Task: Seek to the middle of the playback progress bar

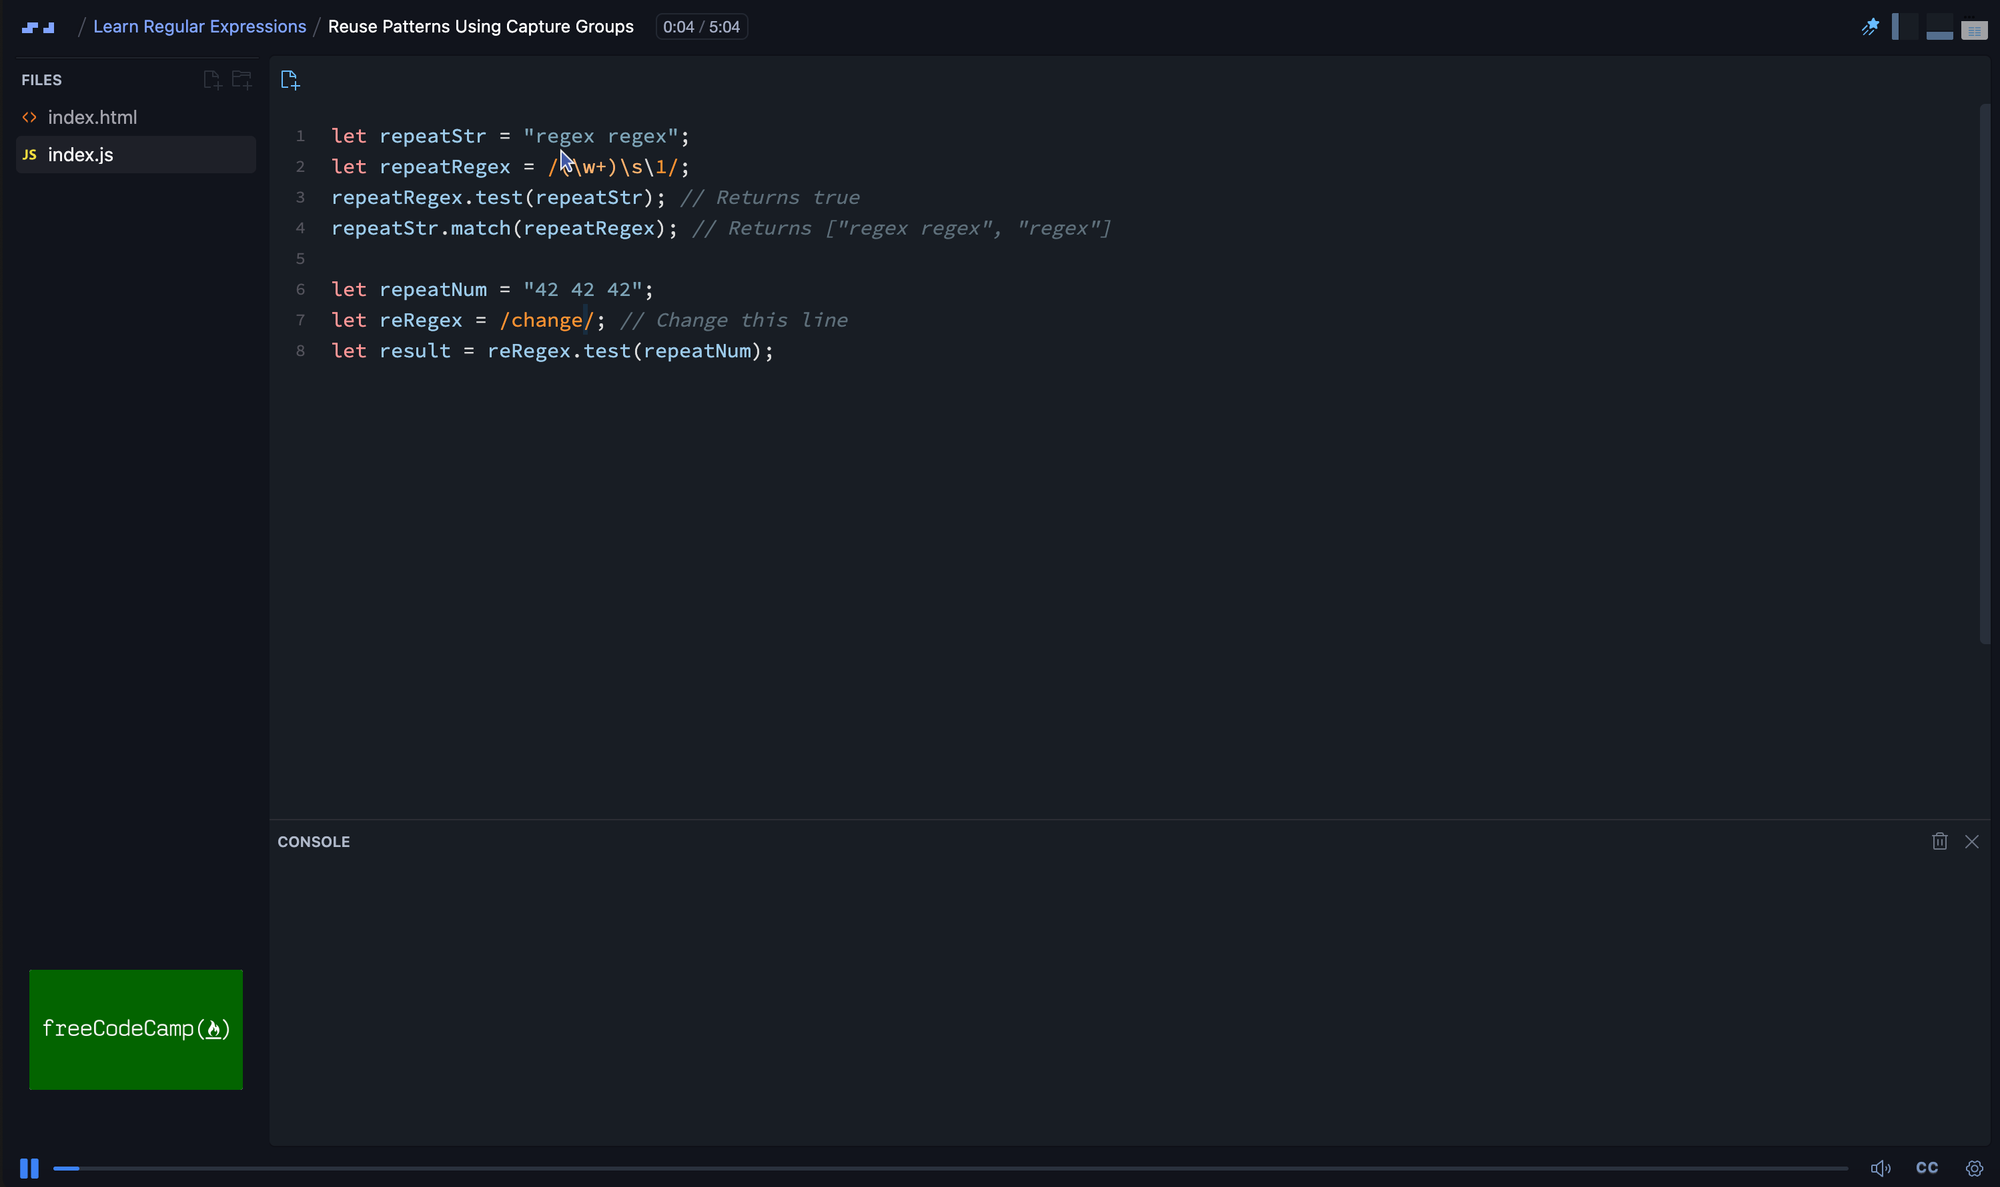Action: (951, 1168)
